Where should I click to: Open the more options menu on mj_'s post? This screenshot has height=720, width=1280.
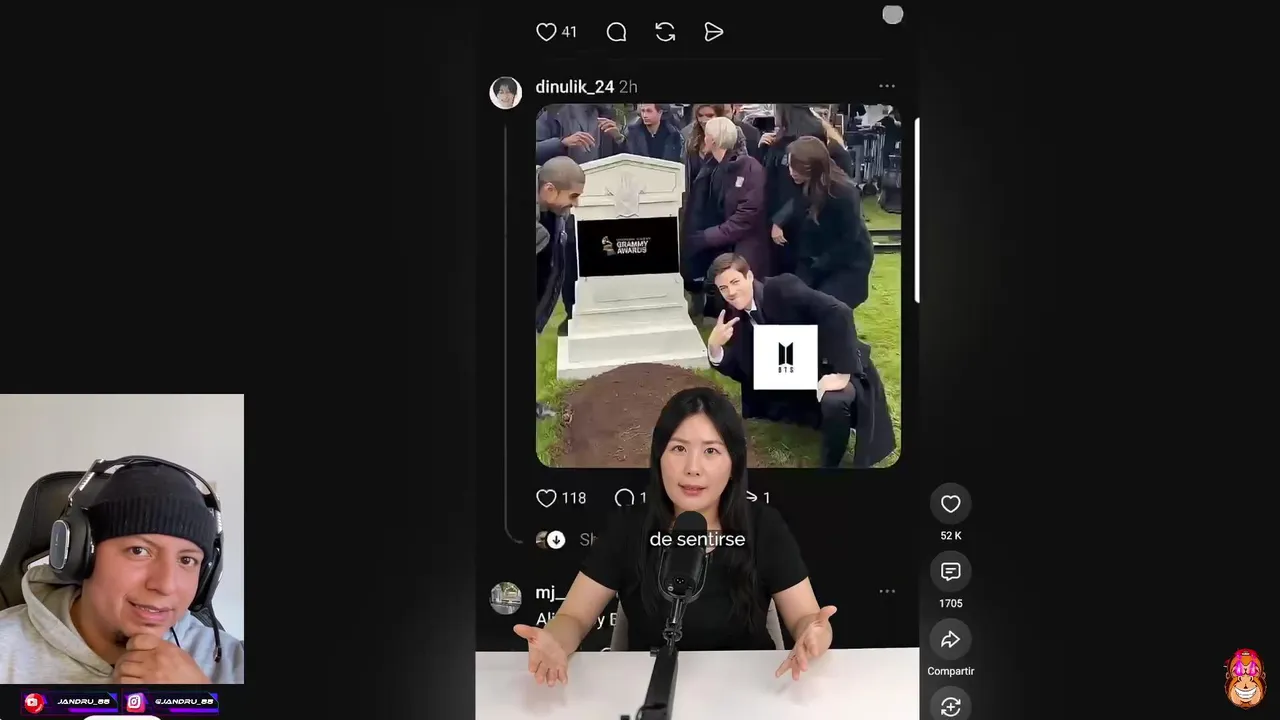[x=887, y=591]
